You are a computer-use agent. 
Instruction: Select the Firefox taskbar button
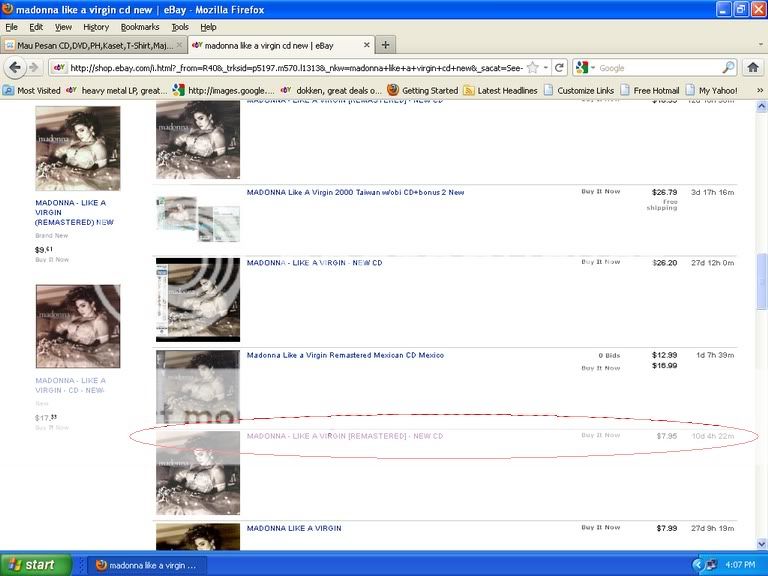coord(147,565)
